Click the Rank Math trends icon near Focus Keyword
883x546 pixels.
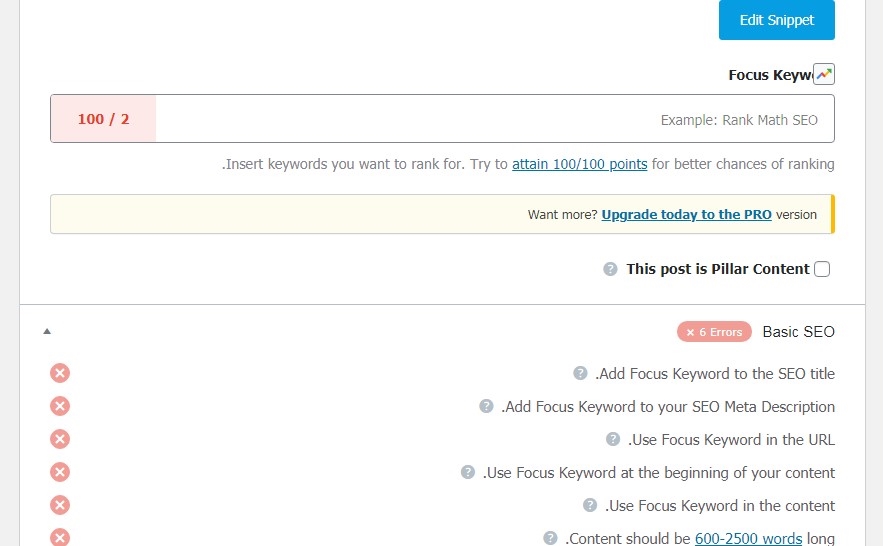click(823, 74)
